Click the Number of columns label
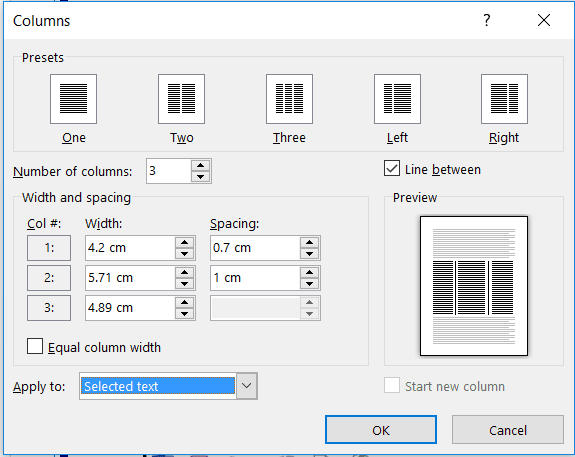Screen dimensions: 575x457 tap(73, 171)
